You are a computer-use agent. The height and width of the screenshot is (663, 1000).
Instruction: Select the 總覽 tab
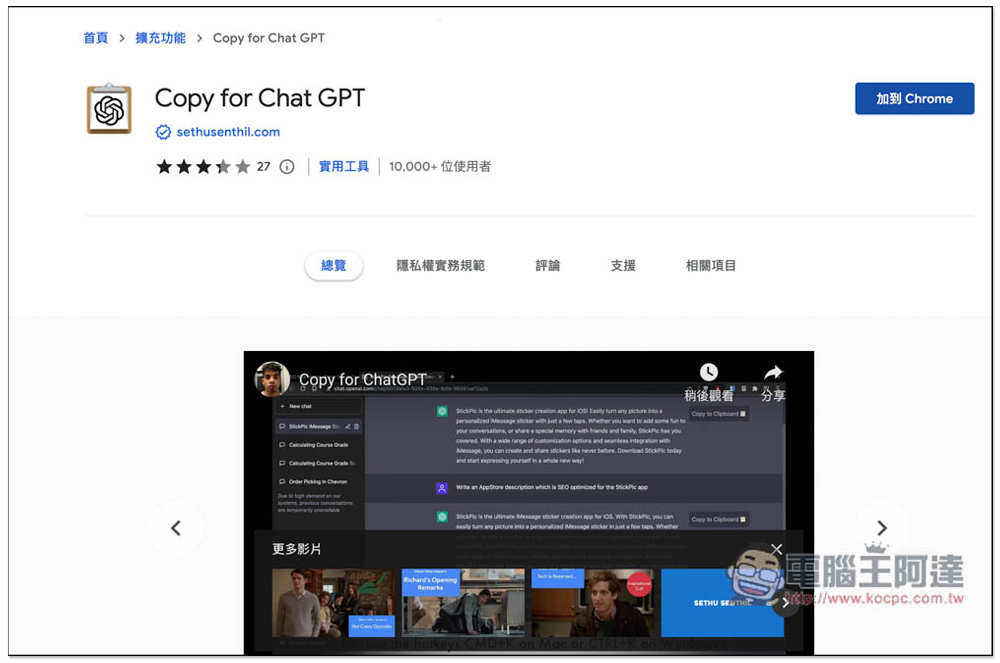click(334, 265)
